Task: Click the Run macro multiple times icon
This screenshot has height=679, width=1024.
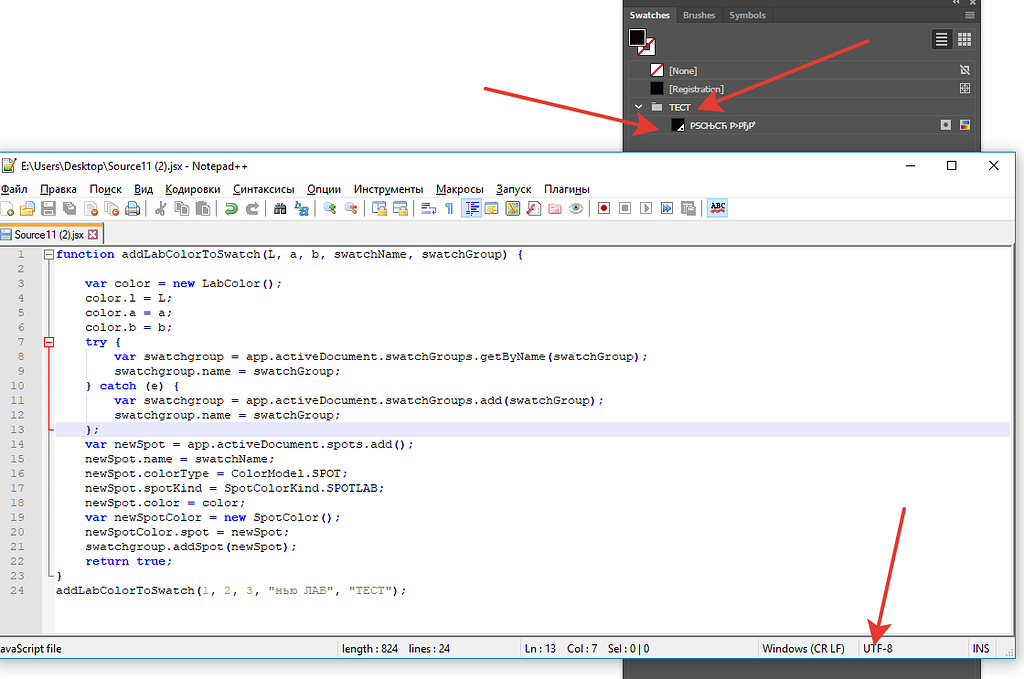Action: pyautogui.click(x=667, y=208)
